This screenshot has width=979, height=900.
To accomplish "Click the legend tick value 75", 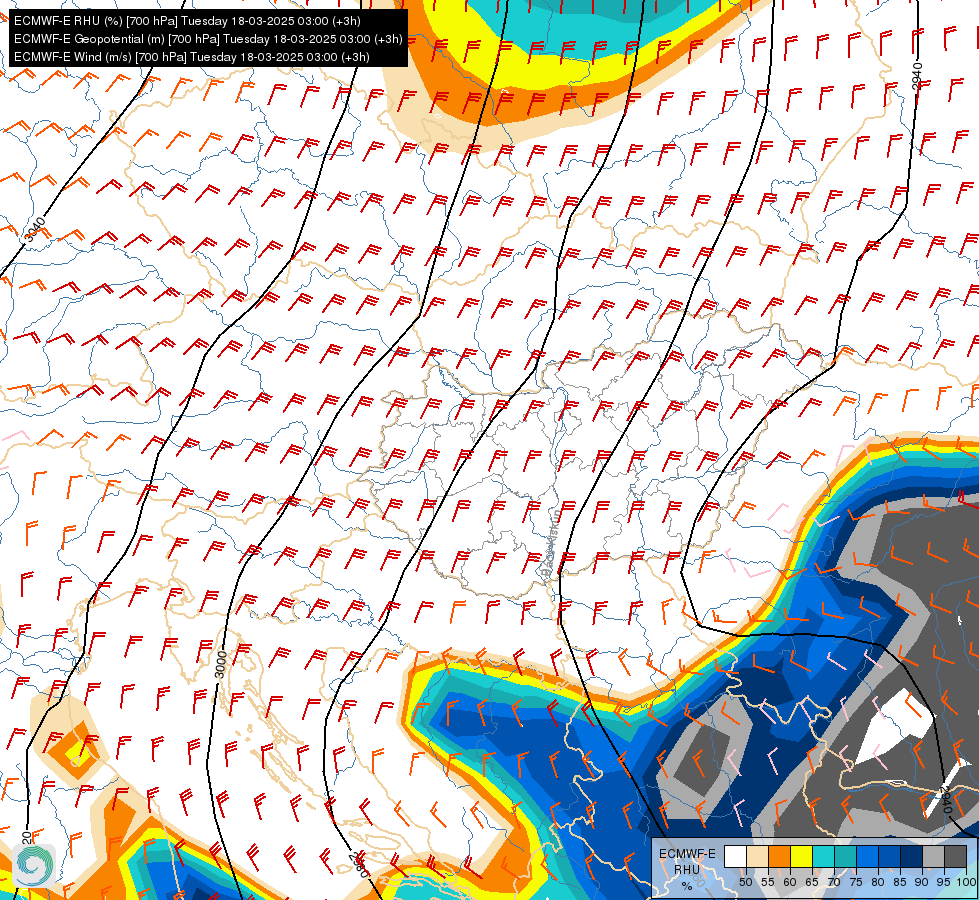I will click(856, 882).
